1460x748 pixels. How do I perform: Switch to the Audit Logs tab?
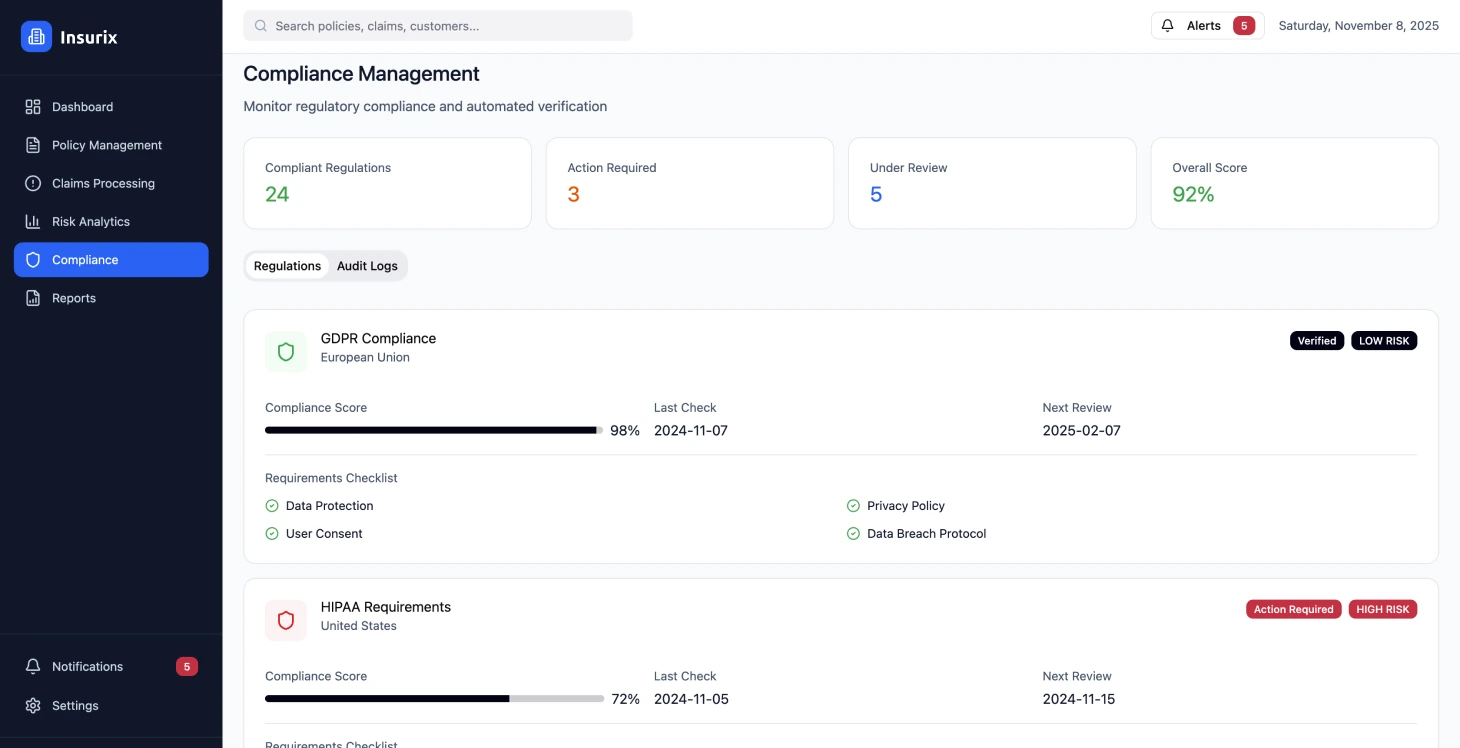click(x=367, y=265)
